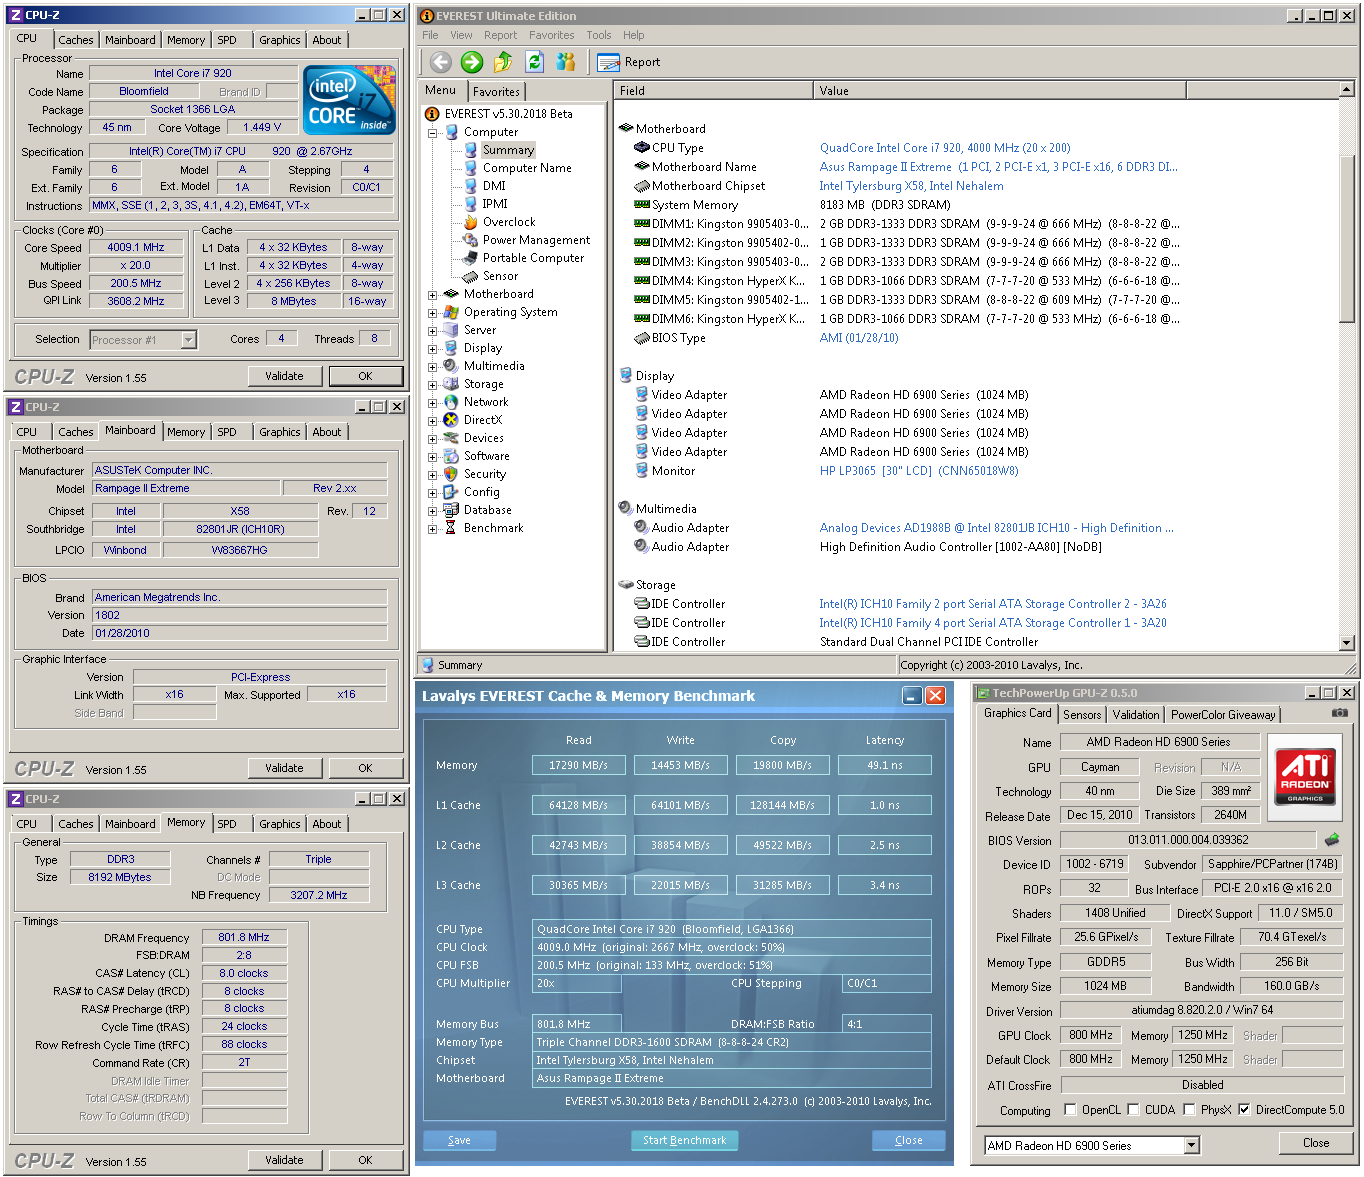The width and height of the screenshot is (1364, 1177).
Task: Enable the CUDA checkbox in GPU-Z
Action: tap(1134, 1109)
